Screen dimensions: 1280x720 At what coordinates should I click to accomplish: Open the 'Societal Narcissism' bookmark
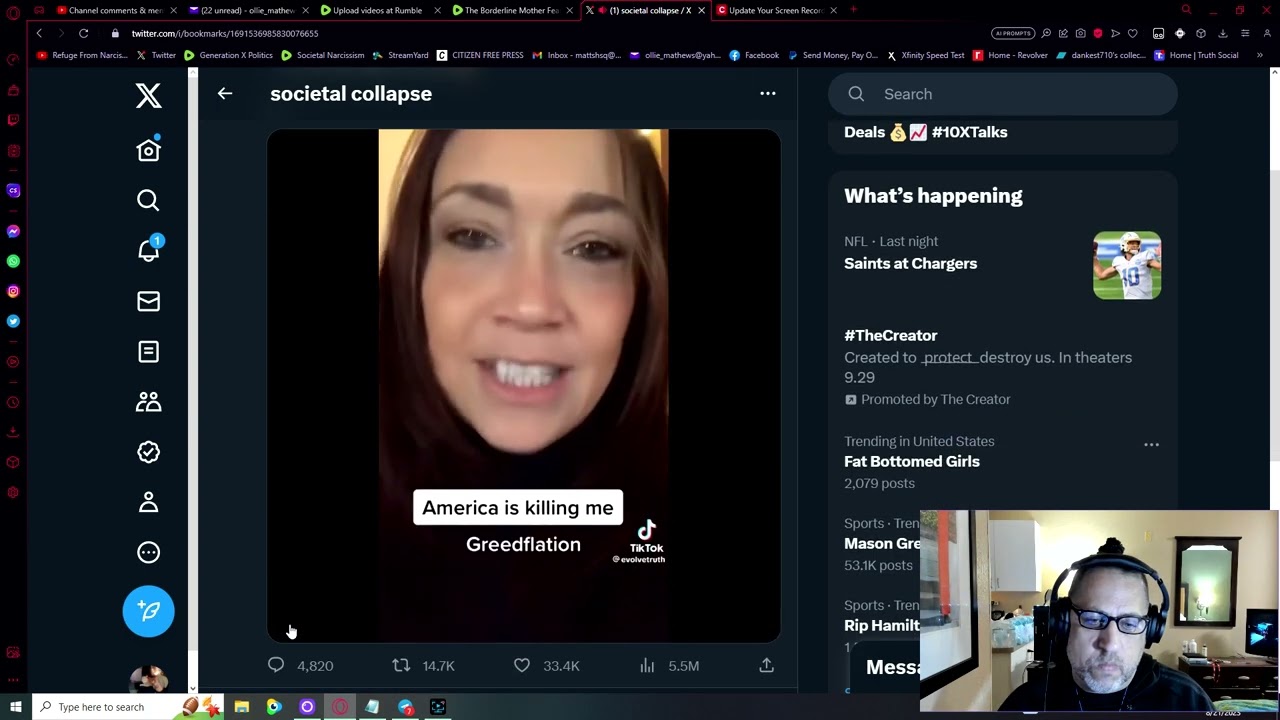(x=322, y=55)
